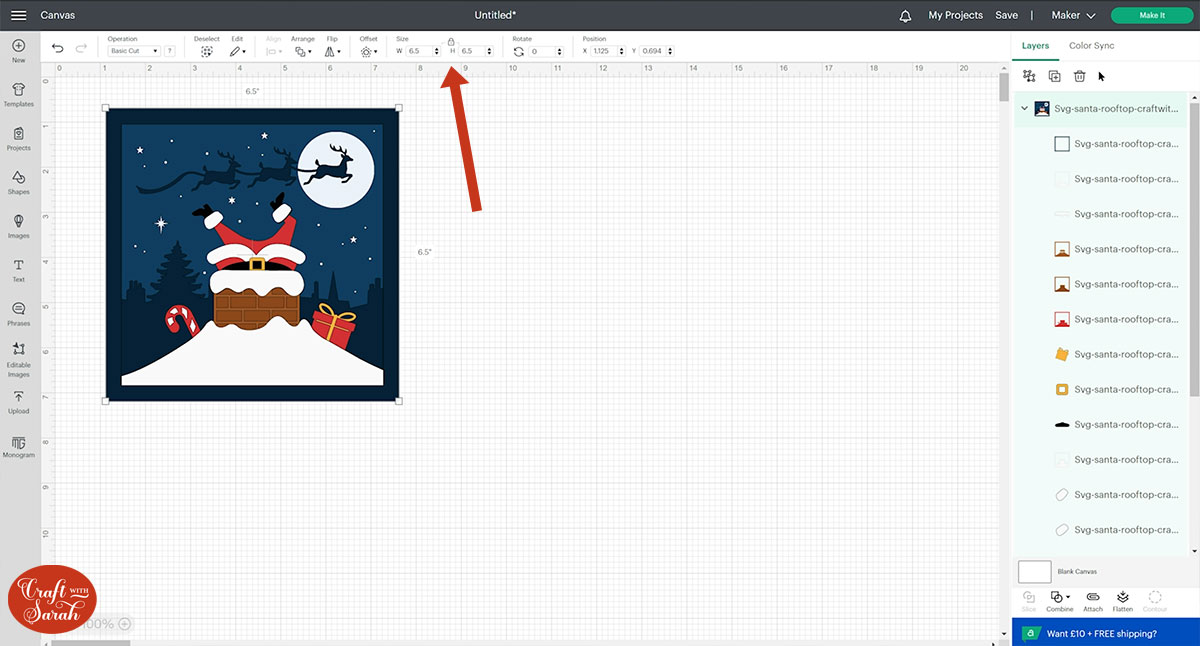1200x646 pixels.
Task: Open the Edit pencil tool
Action: [x=236, y=51]
